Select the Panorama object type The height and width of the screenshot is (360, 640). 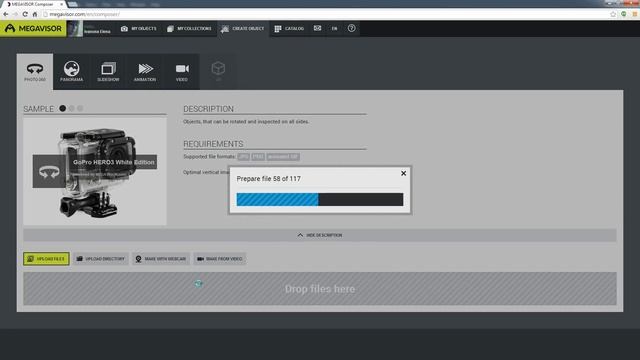[71, 72]
